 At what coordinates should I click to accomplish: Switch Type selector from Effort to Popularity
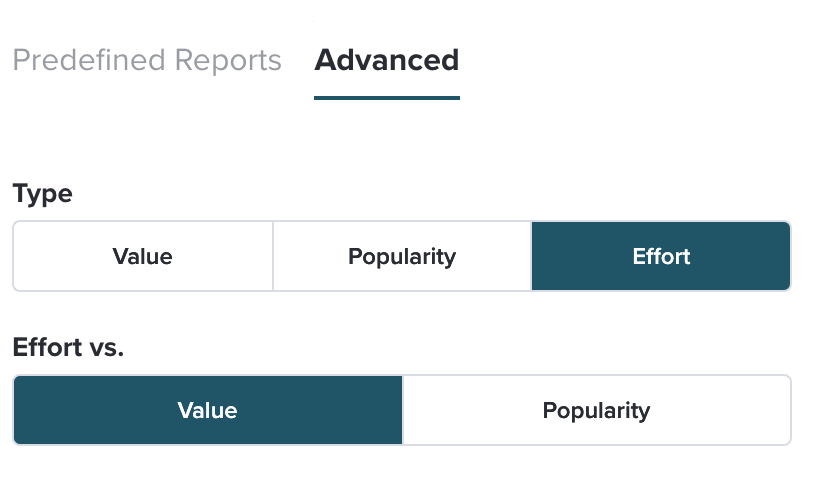(402, 256)
